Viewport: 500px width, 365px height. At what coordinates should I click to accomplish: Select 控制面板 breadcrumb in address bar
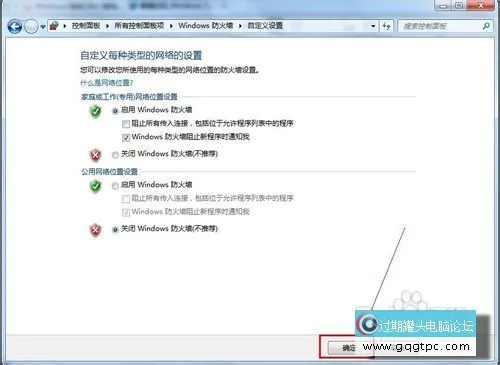[86, 26]
